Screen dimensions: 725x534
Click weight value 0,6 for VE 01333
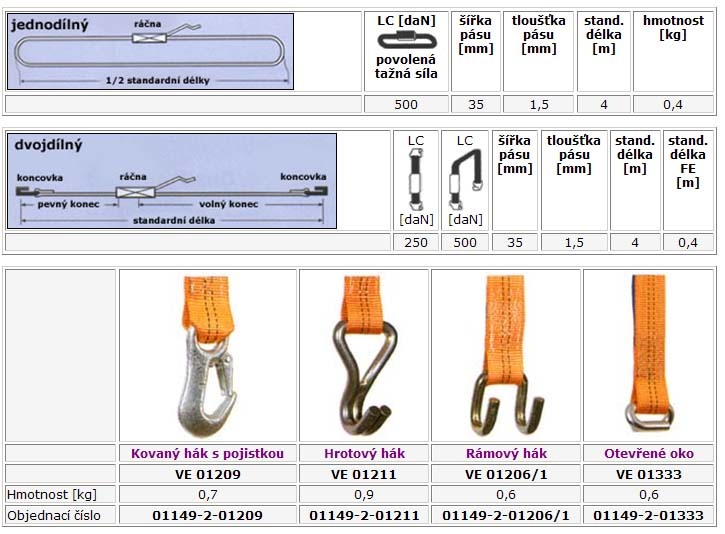tap(649, 495)
